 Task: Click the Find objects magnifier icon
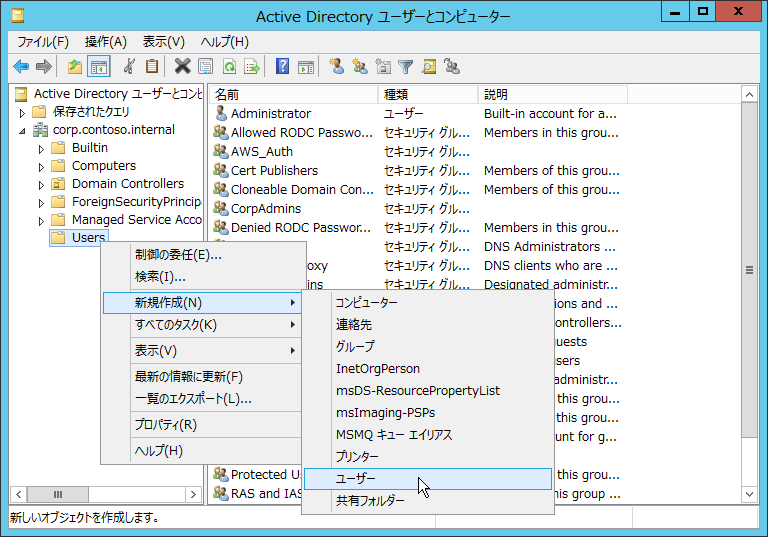click(x=429, y=67)
